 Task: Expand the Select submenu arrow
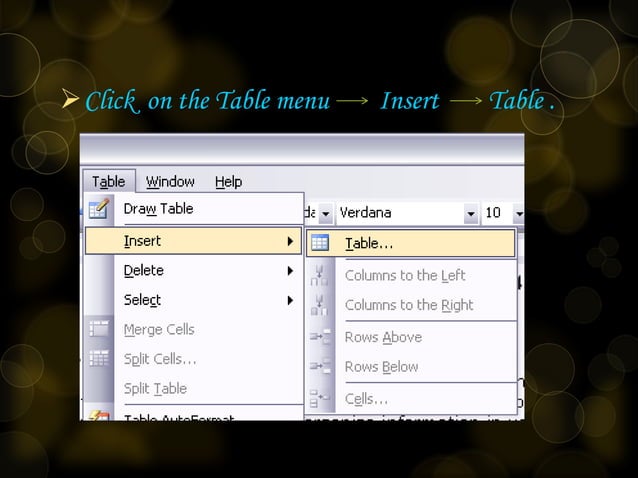click(x=290, y=301)
